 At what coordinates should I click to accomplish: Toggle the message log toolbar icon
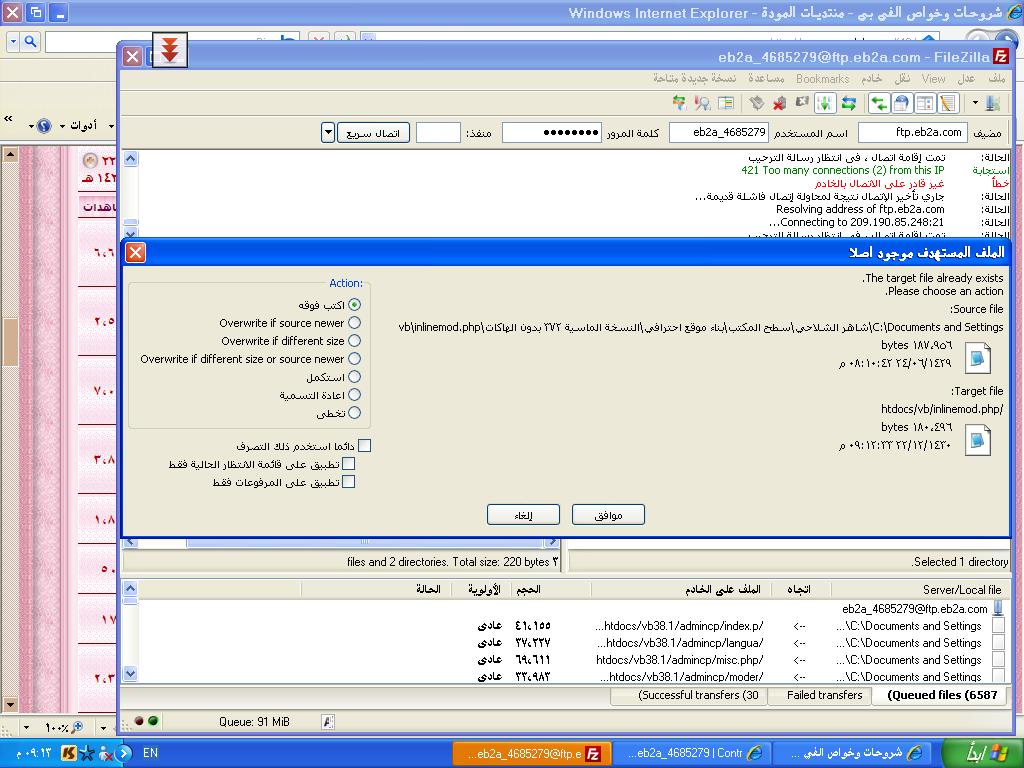(x=947, y=103)
